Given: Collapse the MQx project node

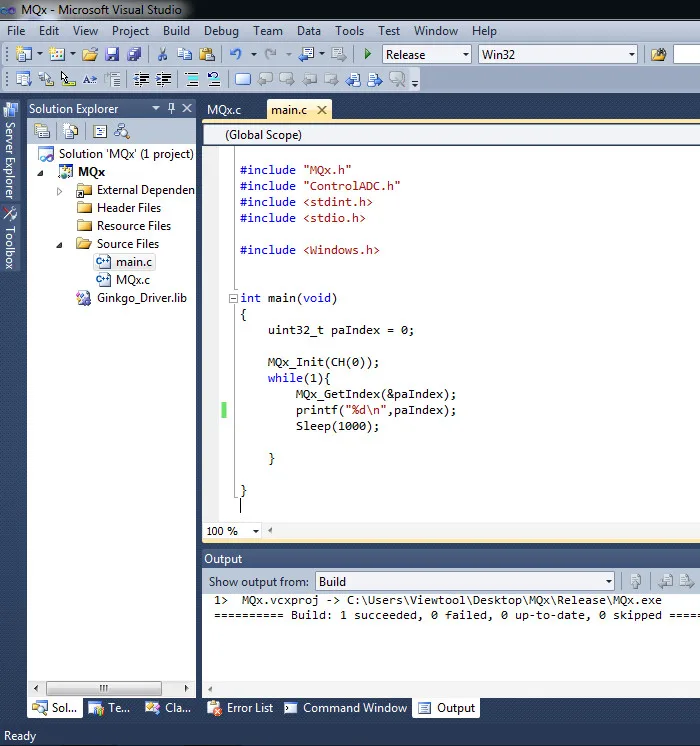Looking at the screenshot, I should click(x=41, y=173).
